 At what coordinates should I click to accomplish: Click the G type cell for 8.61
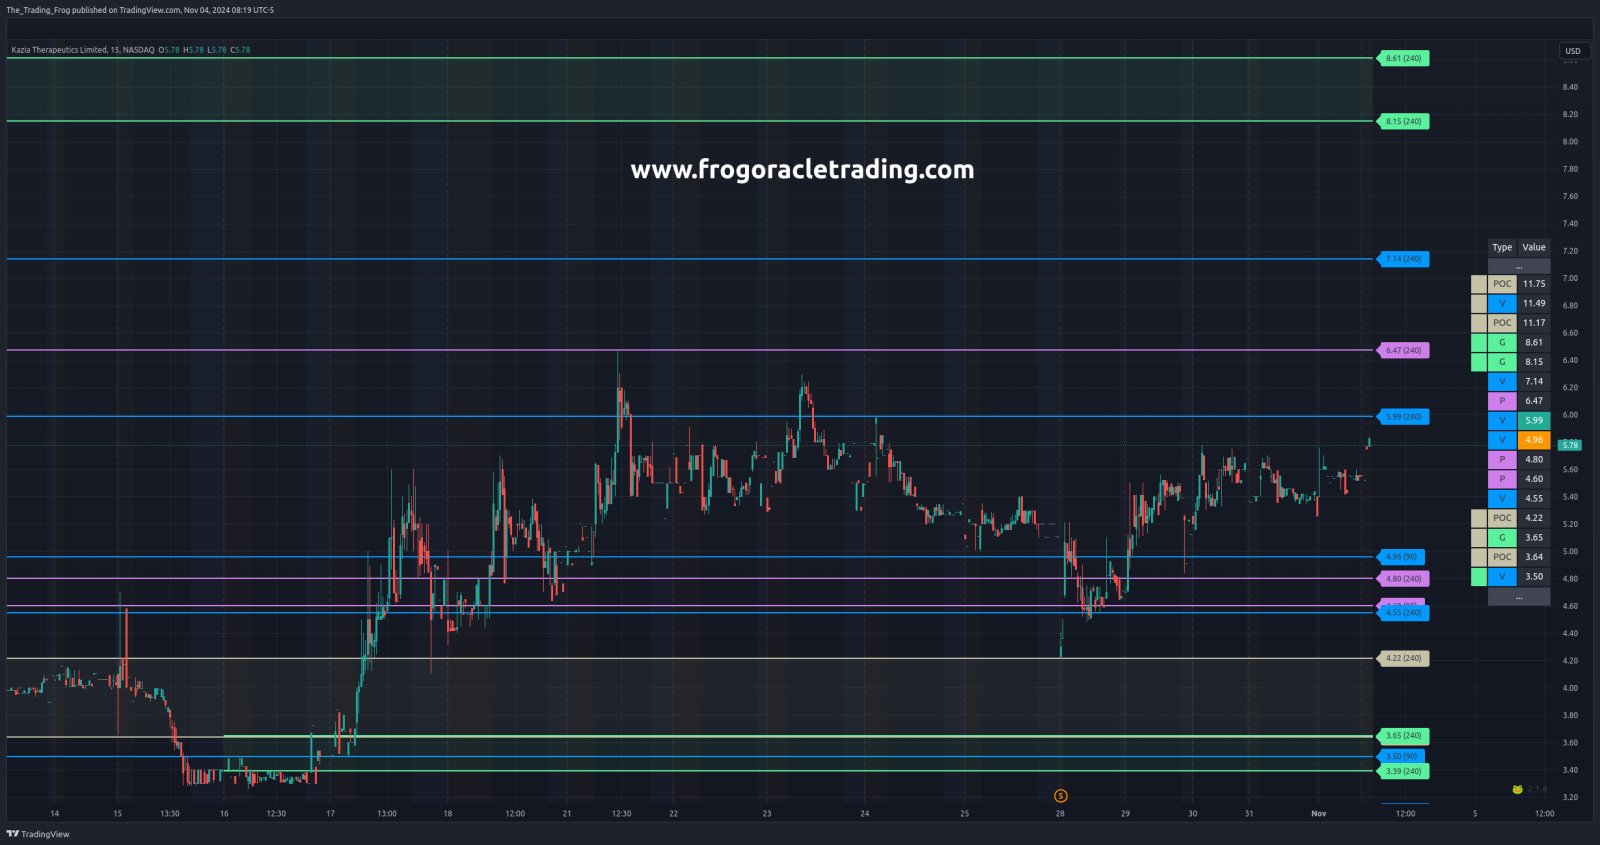point(1502,342)
